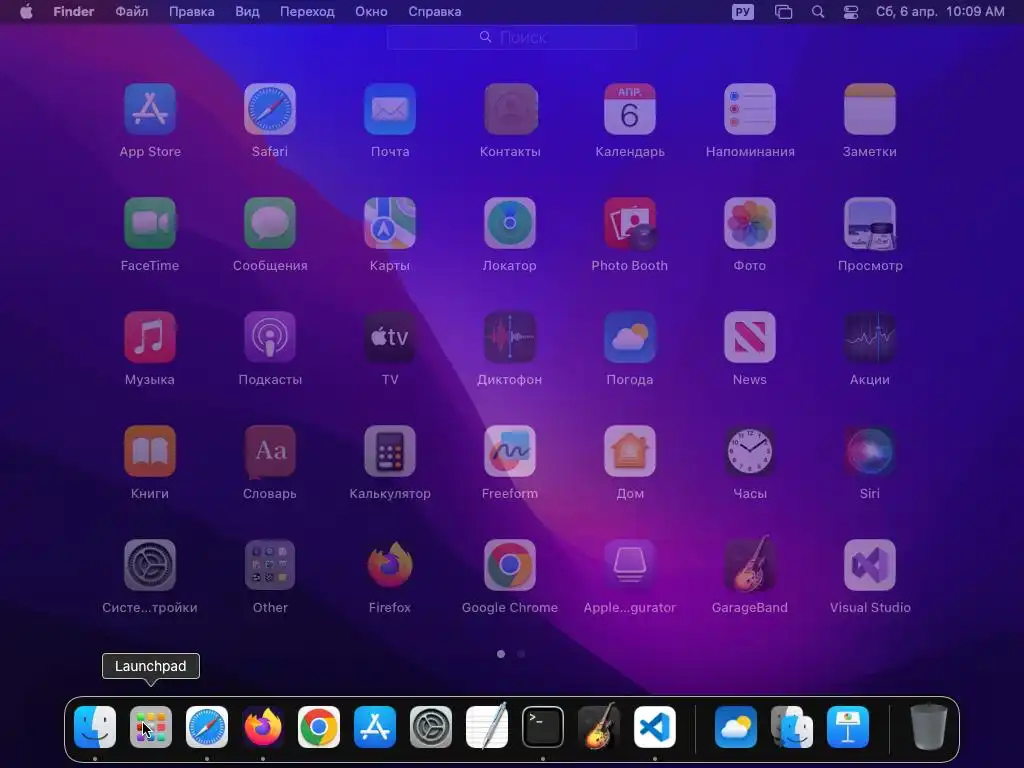The width and height of the screenshot is (1024, 768).
Task: Open Музыка app
Action: coord(150,337)
